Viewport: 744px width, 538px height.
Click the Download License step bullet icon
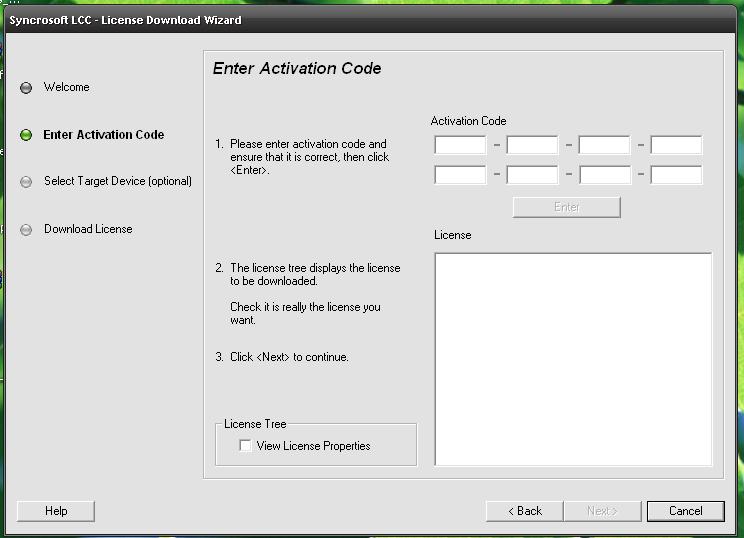26,230
